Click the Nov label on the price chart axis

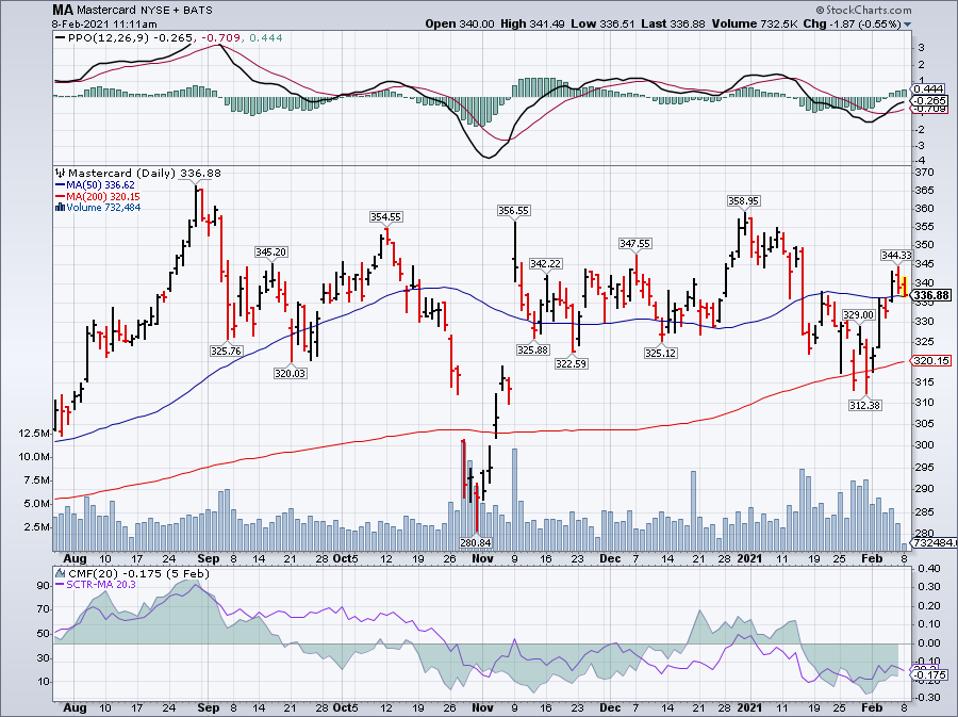click(483, 558)
